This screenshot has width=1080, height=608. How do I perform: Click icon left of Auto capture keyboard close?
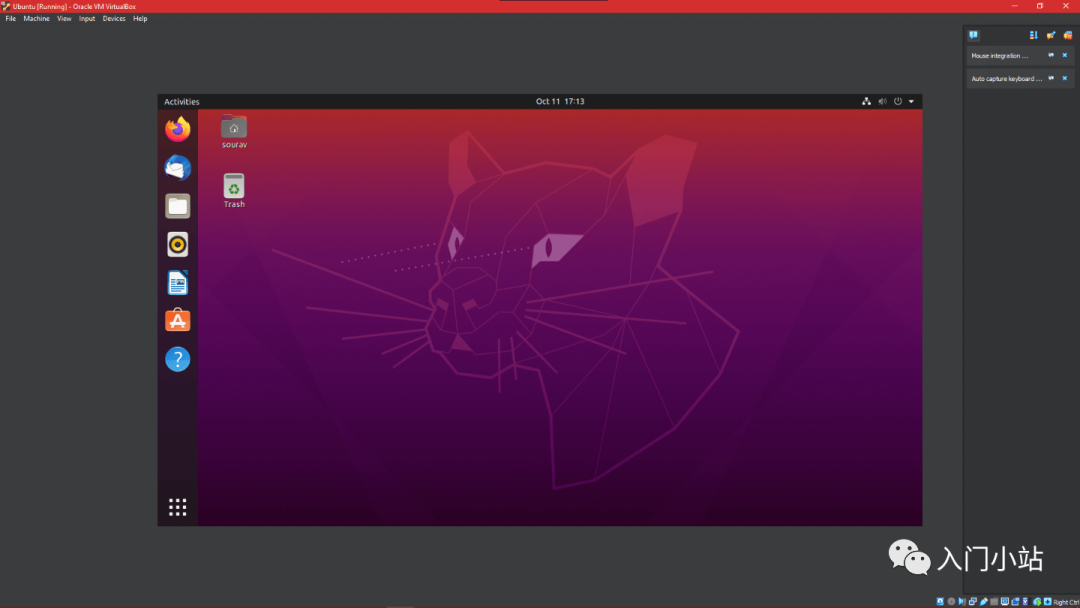(1051, 78)
